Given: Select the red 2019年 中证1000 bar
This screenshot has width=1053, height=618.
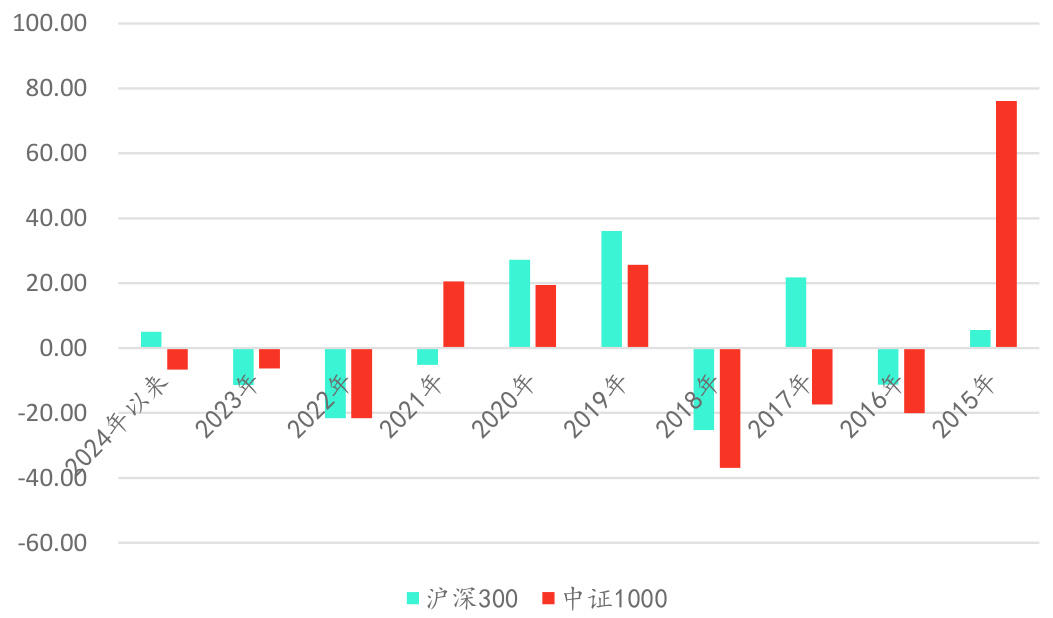Looking at the screenshot, I should [638, 306].
